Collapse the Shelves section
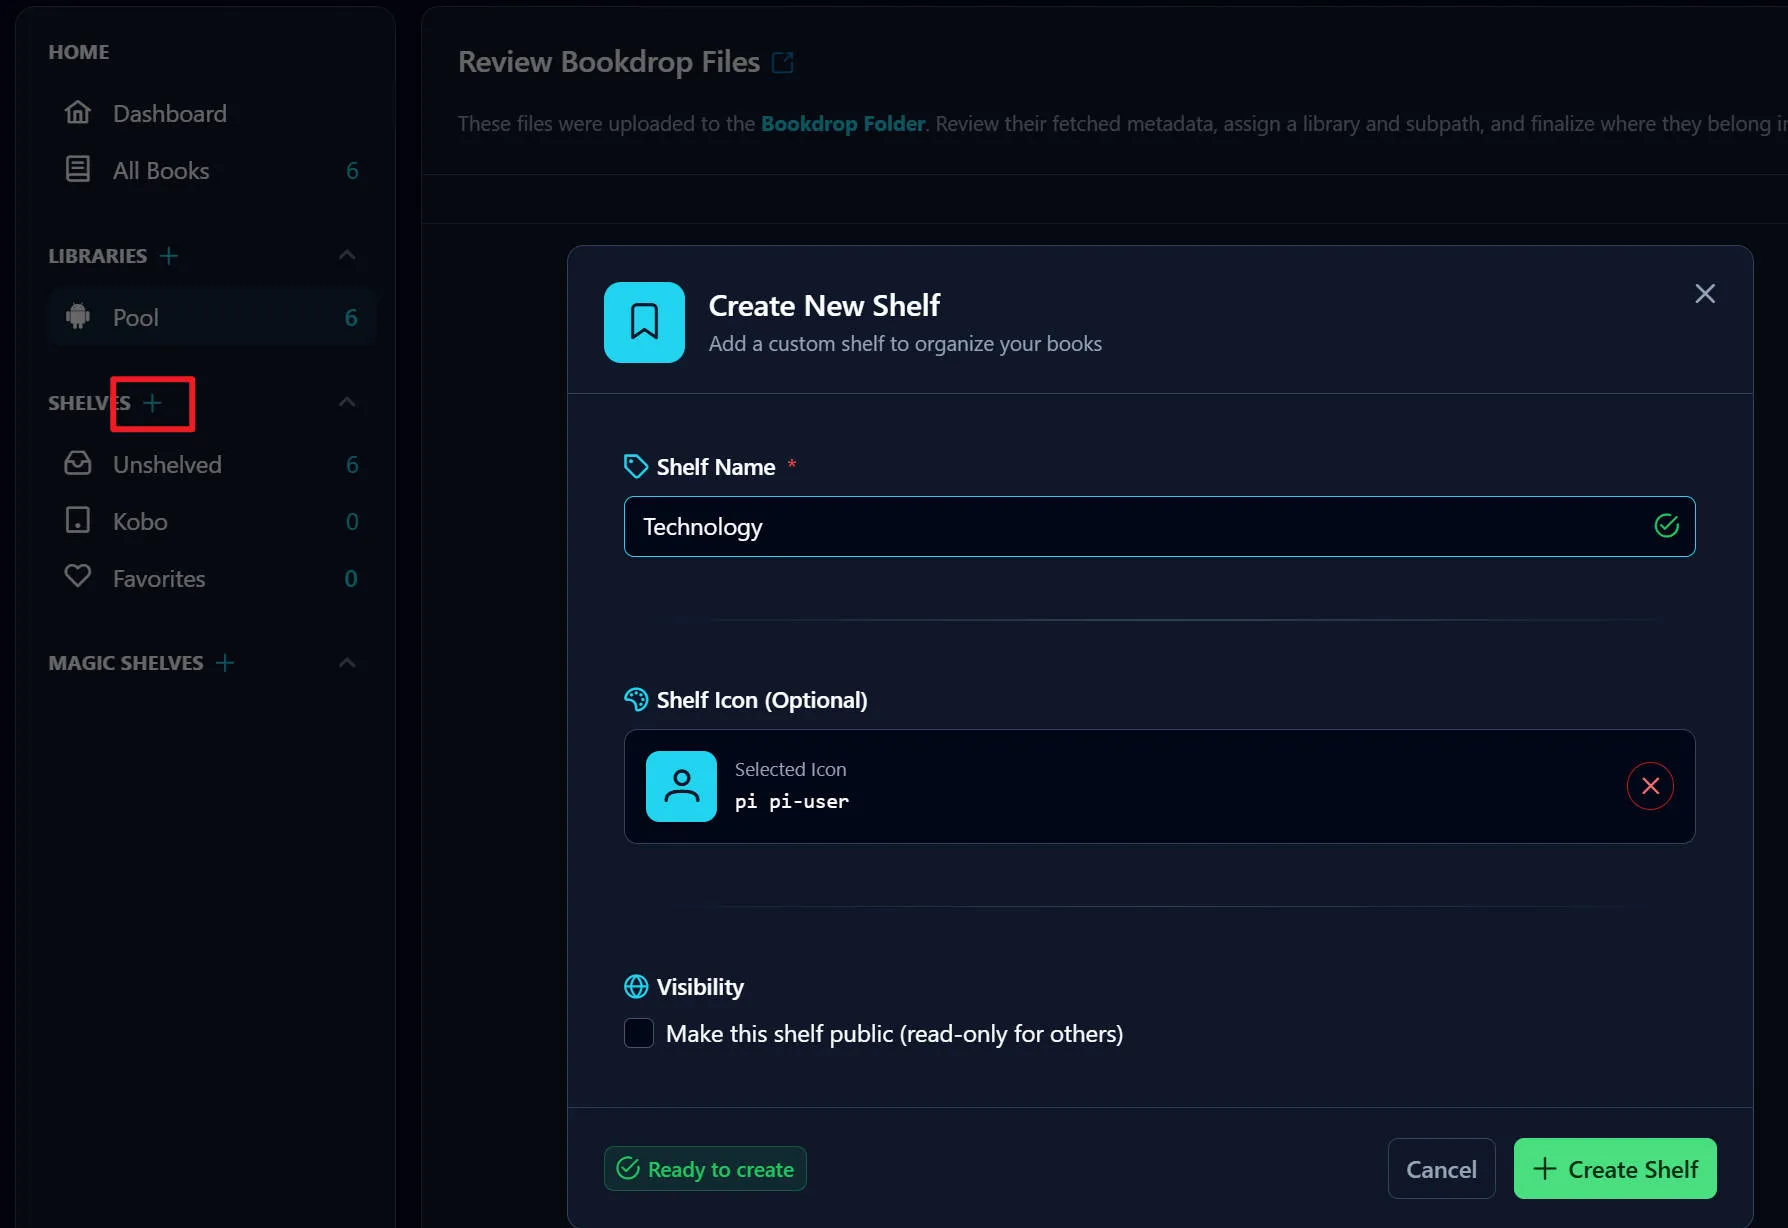Screen dimensions: 1788x1228 347,402
